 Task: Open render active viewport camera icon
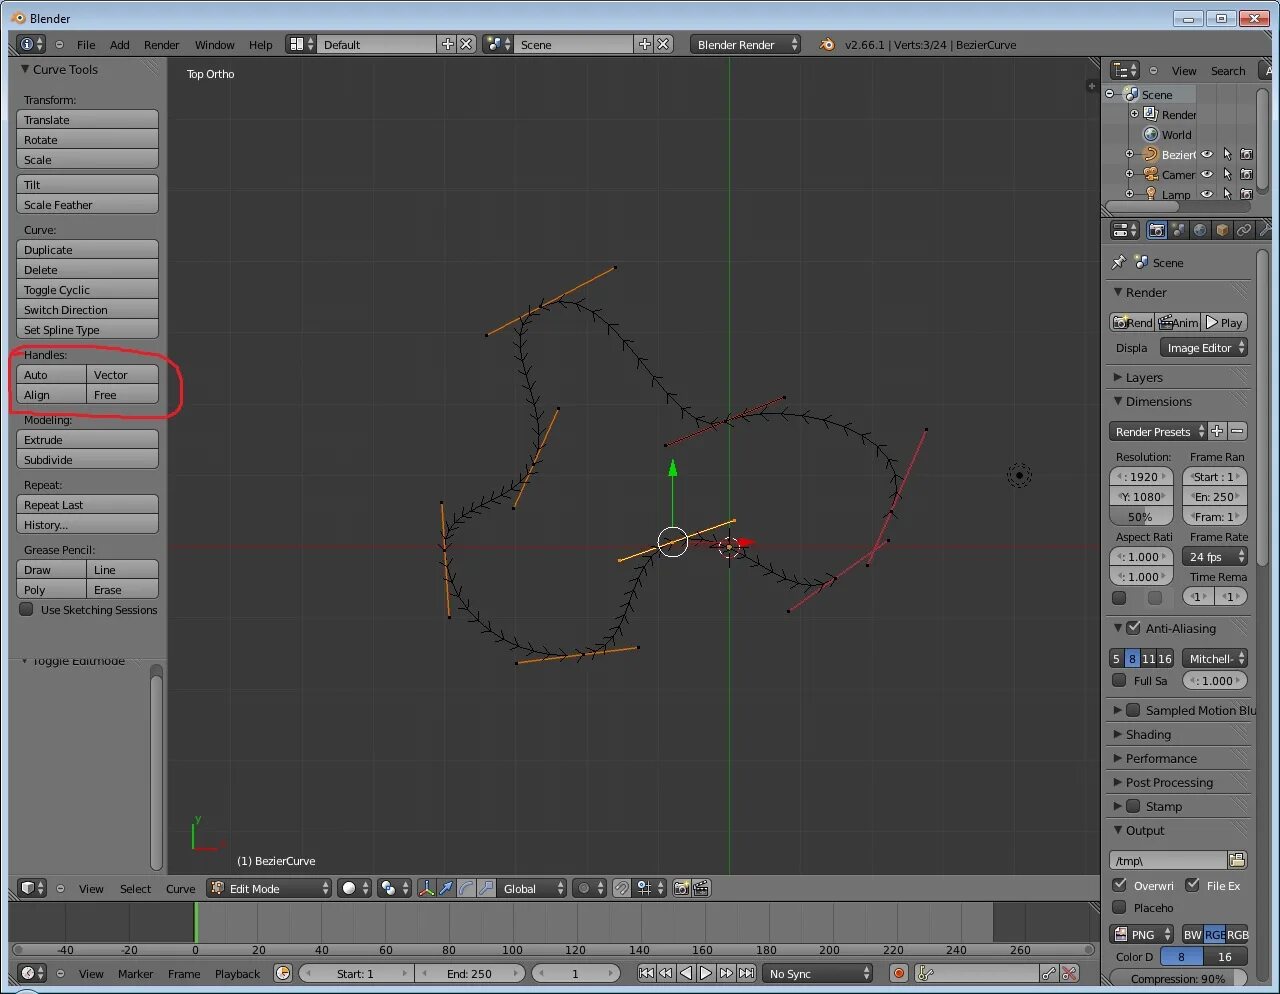coord(682,888)
